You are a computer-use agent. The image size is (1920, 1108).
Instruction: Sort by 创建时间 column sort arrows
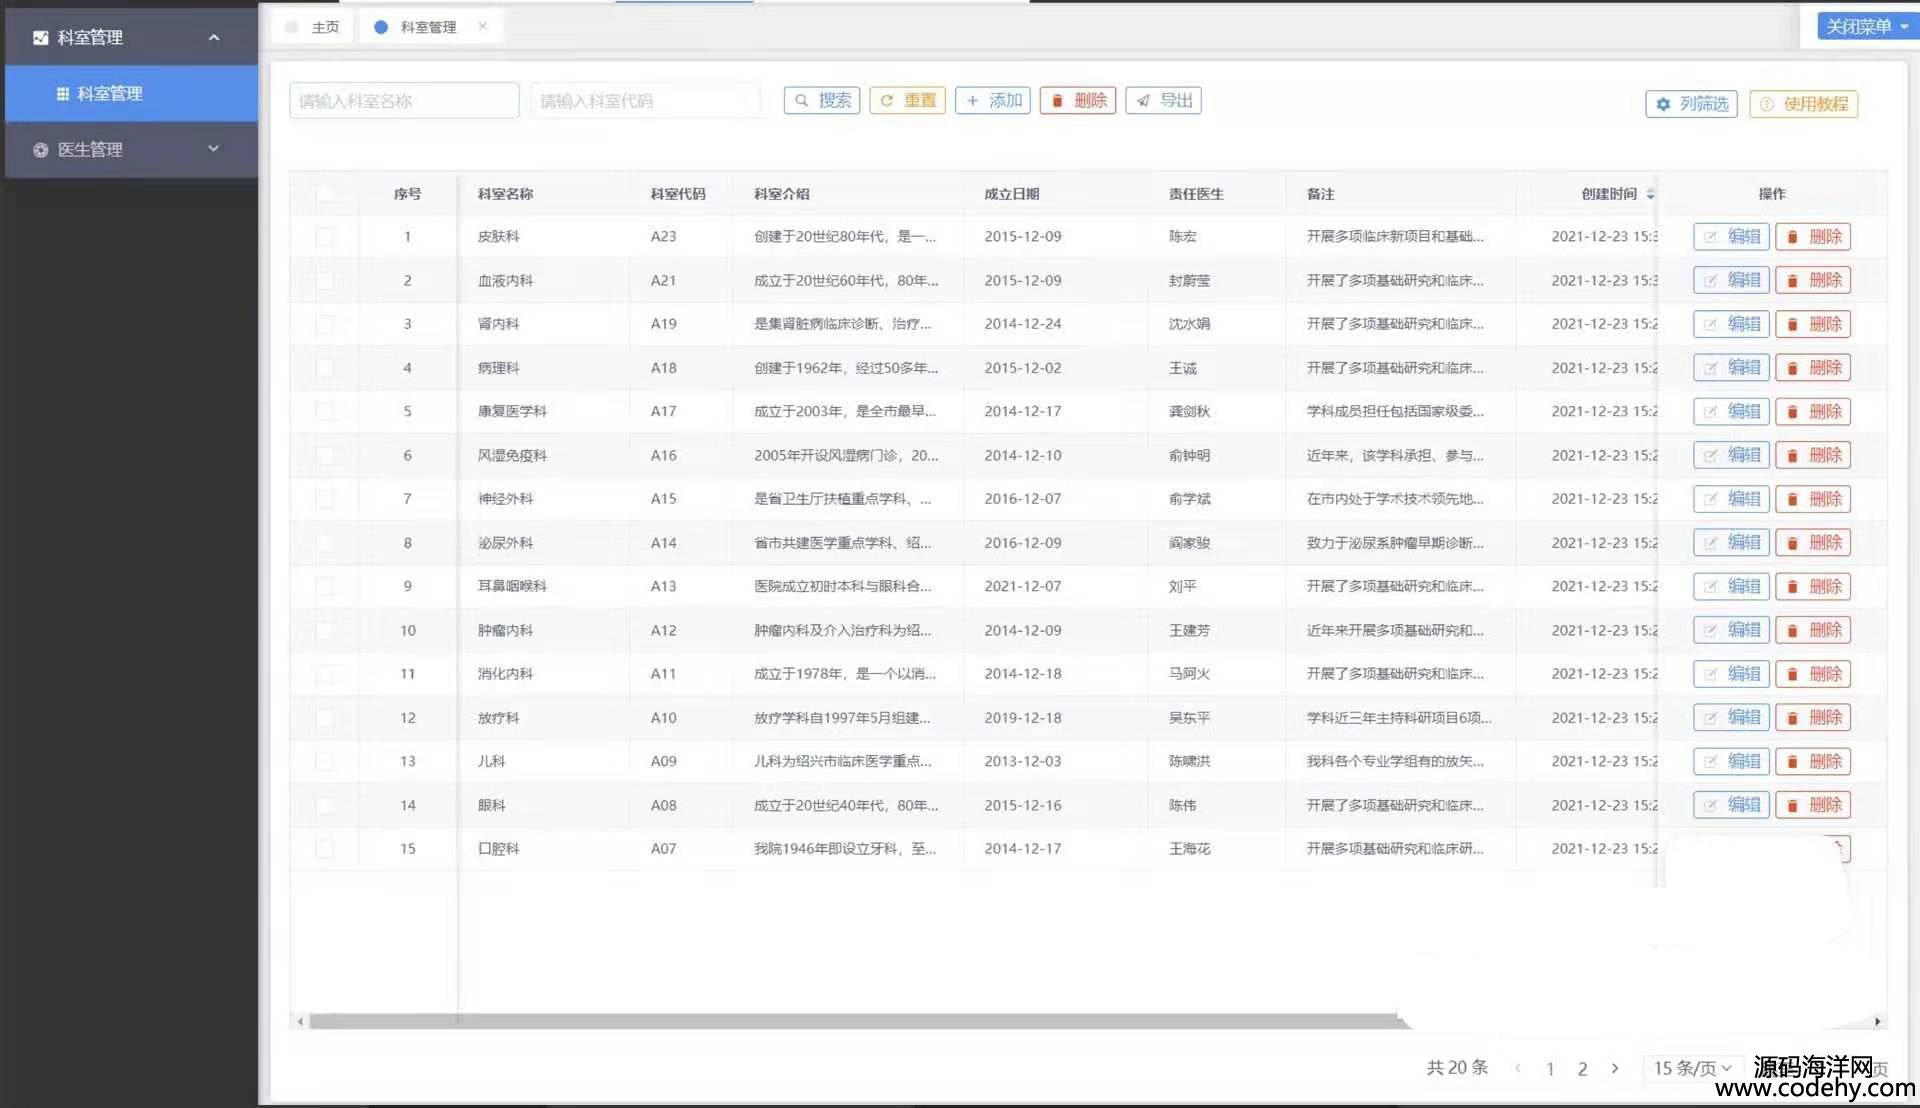1650,194
